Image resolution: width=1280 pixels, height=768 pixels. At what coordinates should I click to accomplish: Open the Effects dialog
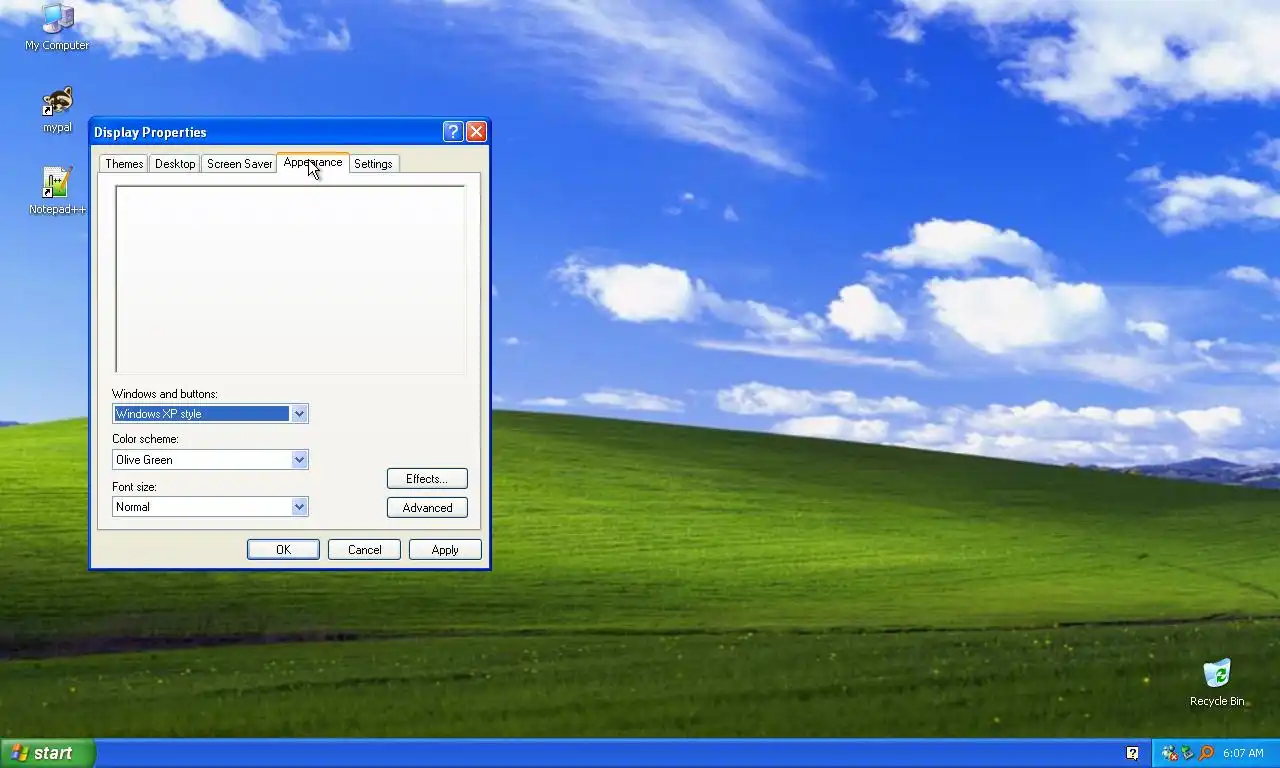[x=427, y=479]
